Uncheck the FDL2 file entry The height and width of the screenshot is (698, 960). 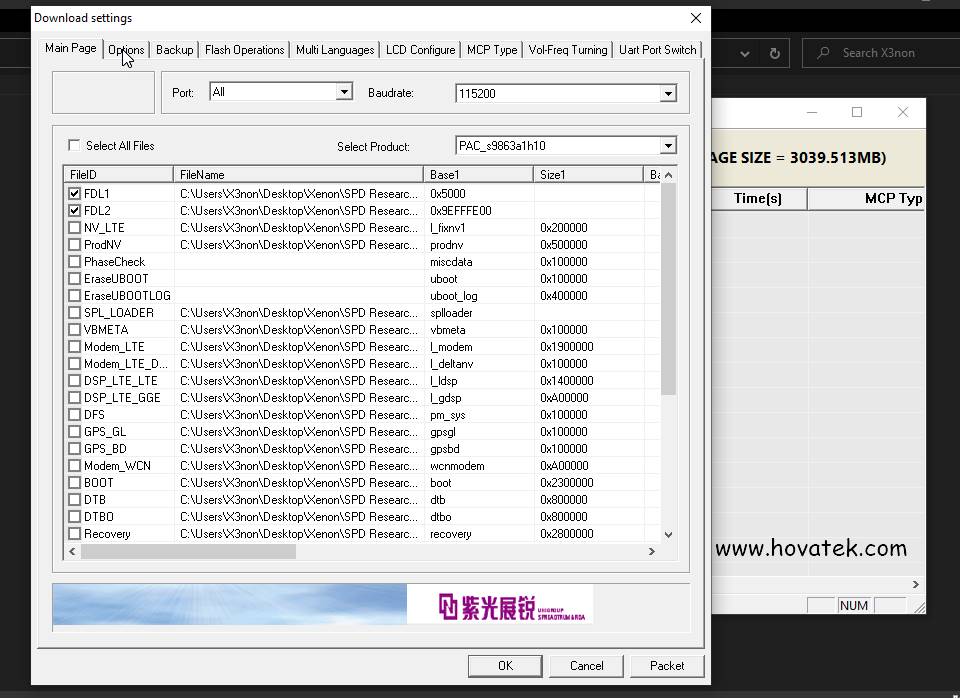74,210
